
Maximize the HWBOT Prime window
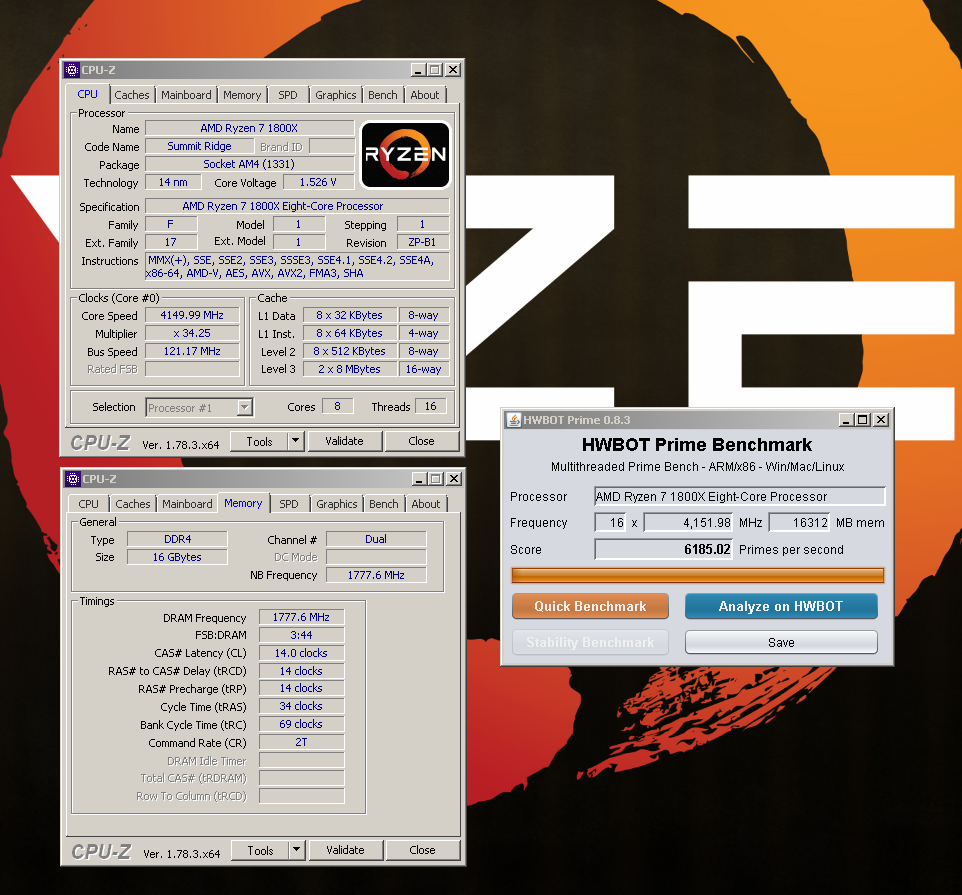click(863, 420)
